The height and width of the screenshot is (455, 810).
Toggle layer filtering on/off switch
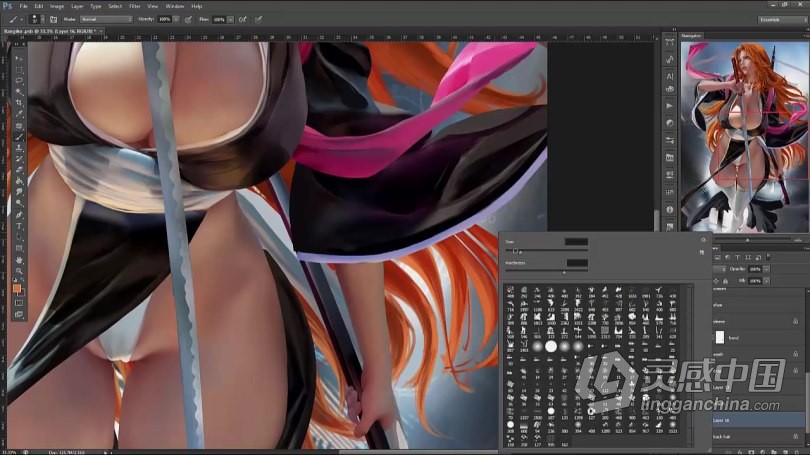pyautogui.click(x=769, y=257)
